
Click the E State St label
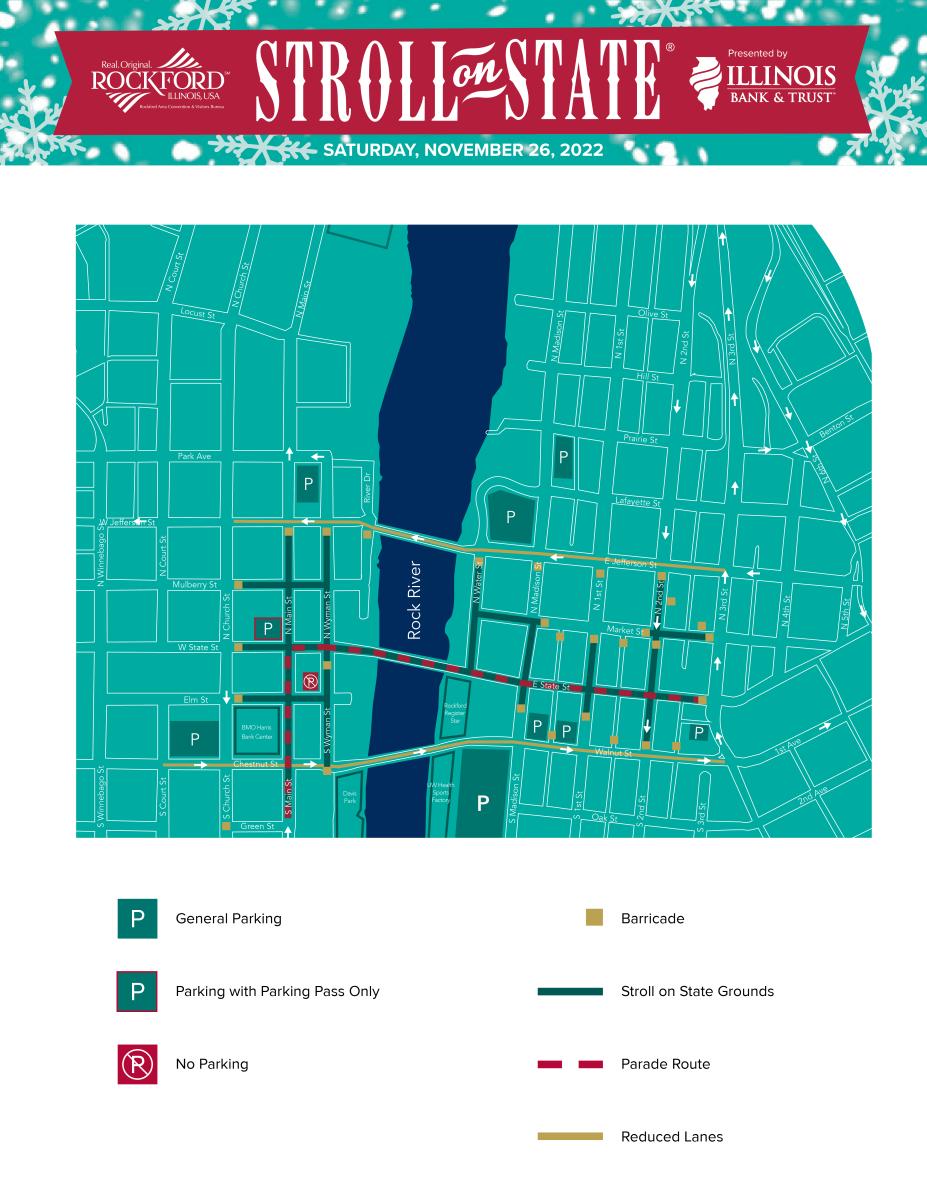point(551,687)
